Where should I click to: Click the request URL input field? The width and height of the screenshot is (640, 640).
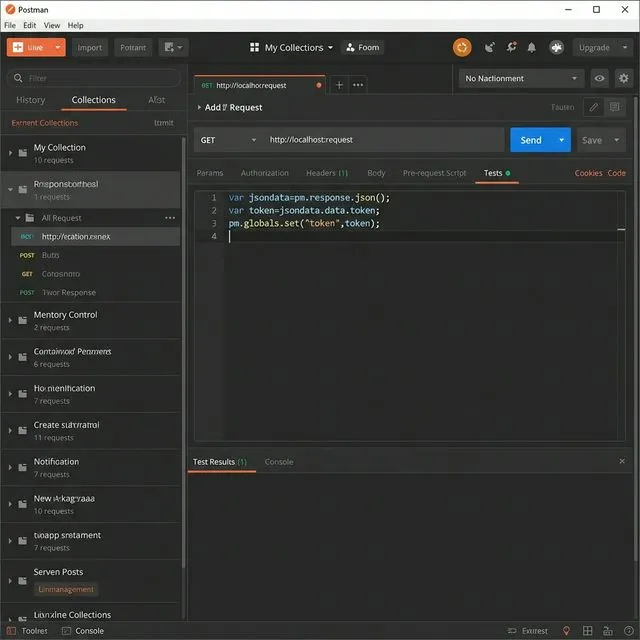[380, 140]
